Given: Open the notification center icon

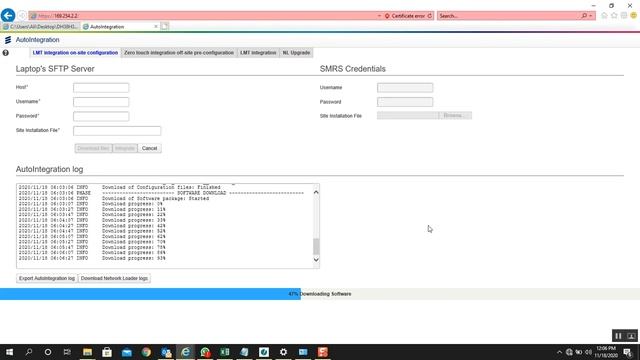Looking at the screenshot, I should [x=628, y=352].
